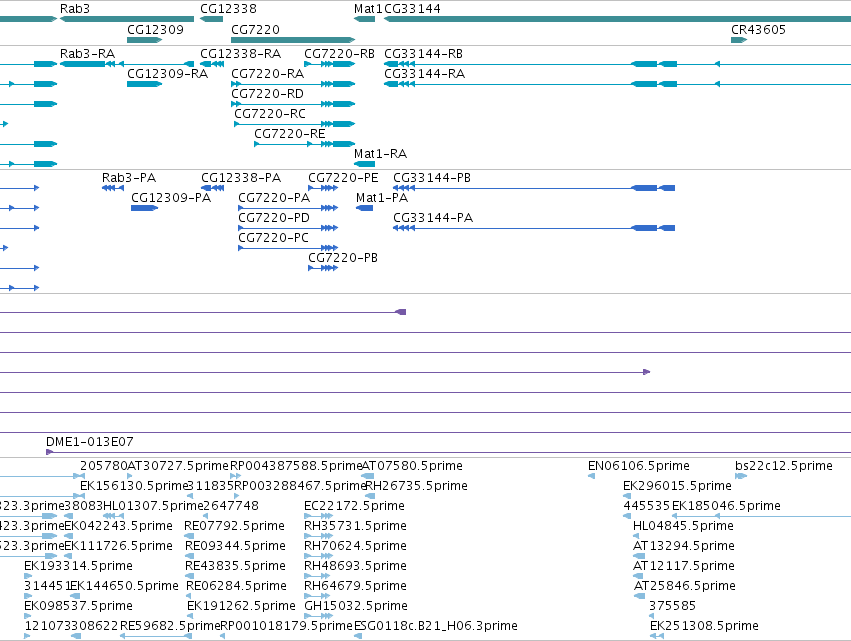Viewport: 851px width, 641px height.
Task: Select EST RH64679.5prime
Action: tap(355, 586)
